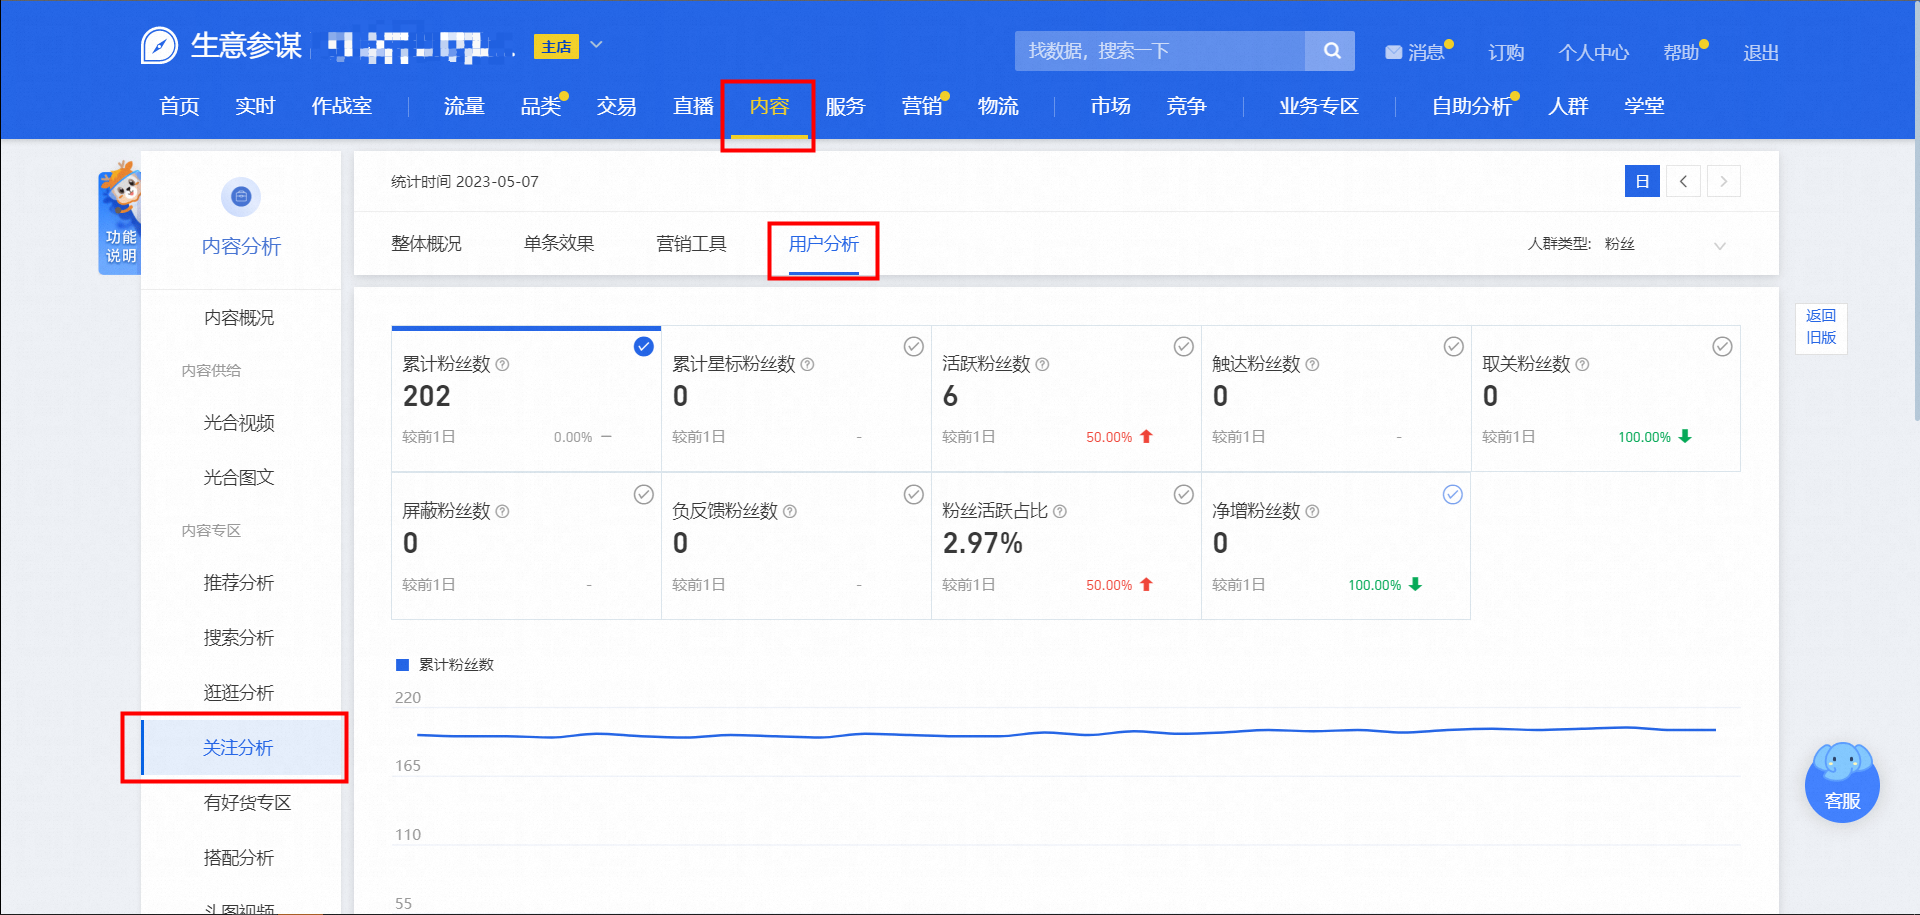
Task: Select the 日 day granularity button
Action: 1642,181
